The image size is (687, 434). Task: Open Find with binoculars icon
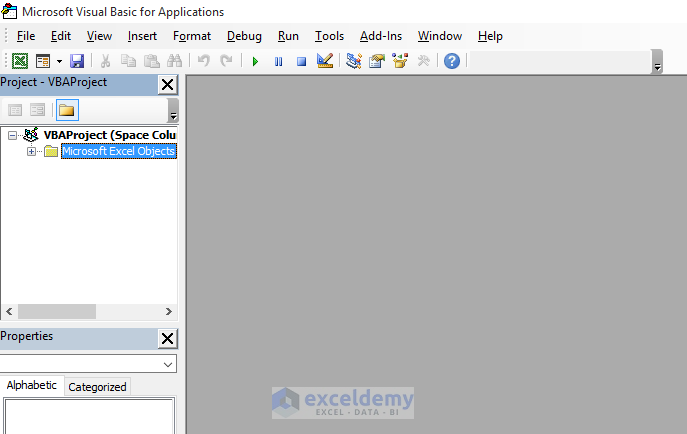(174, 61)
